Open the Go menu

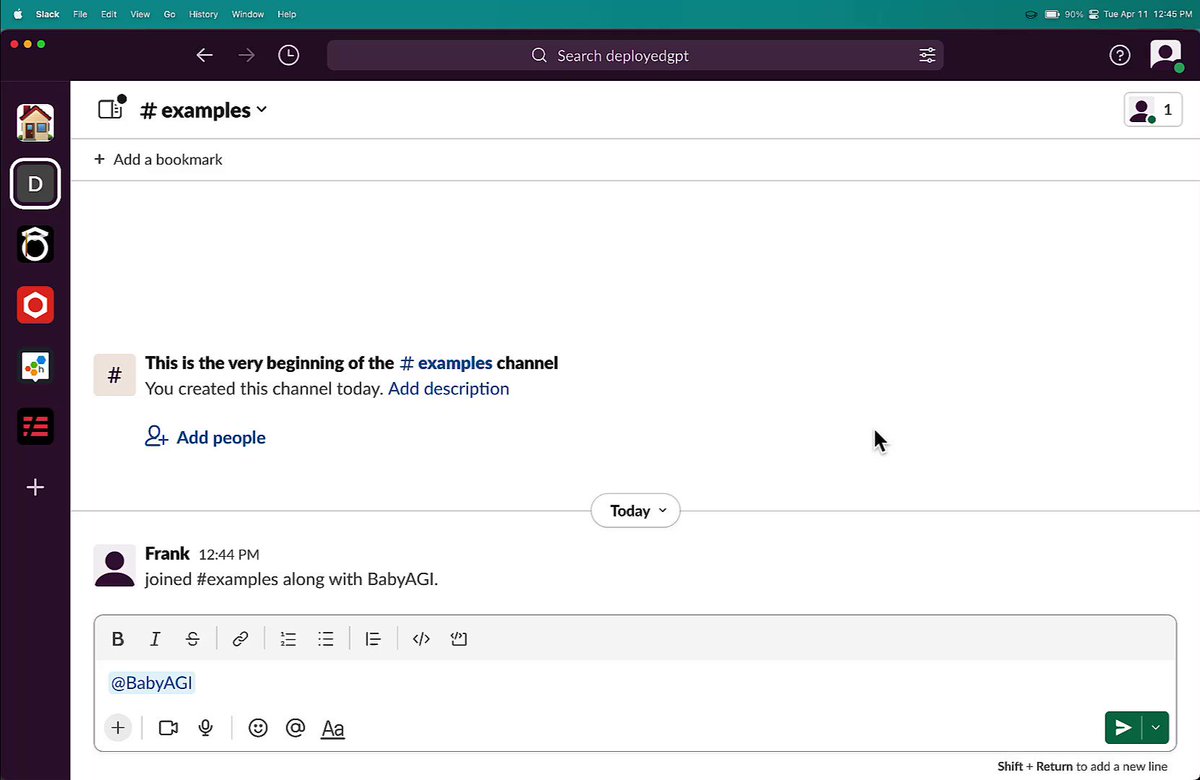pyautogui.click(x=169, y=15)
